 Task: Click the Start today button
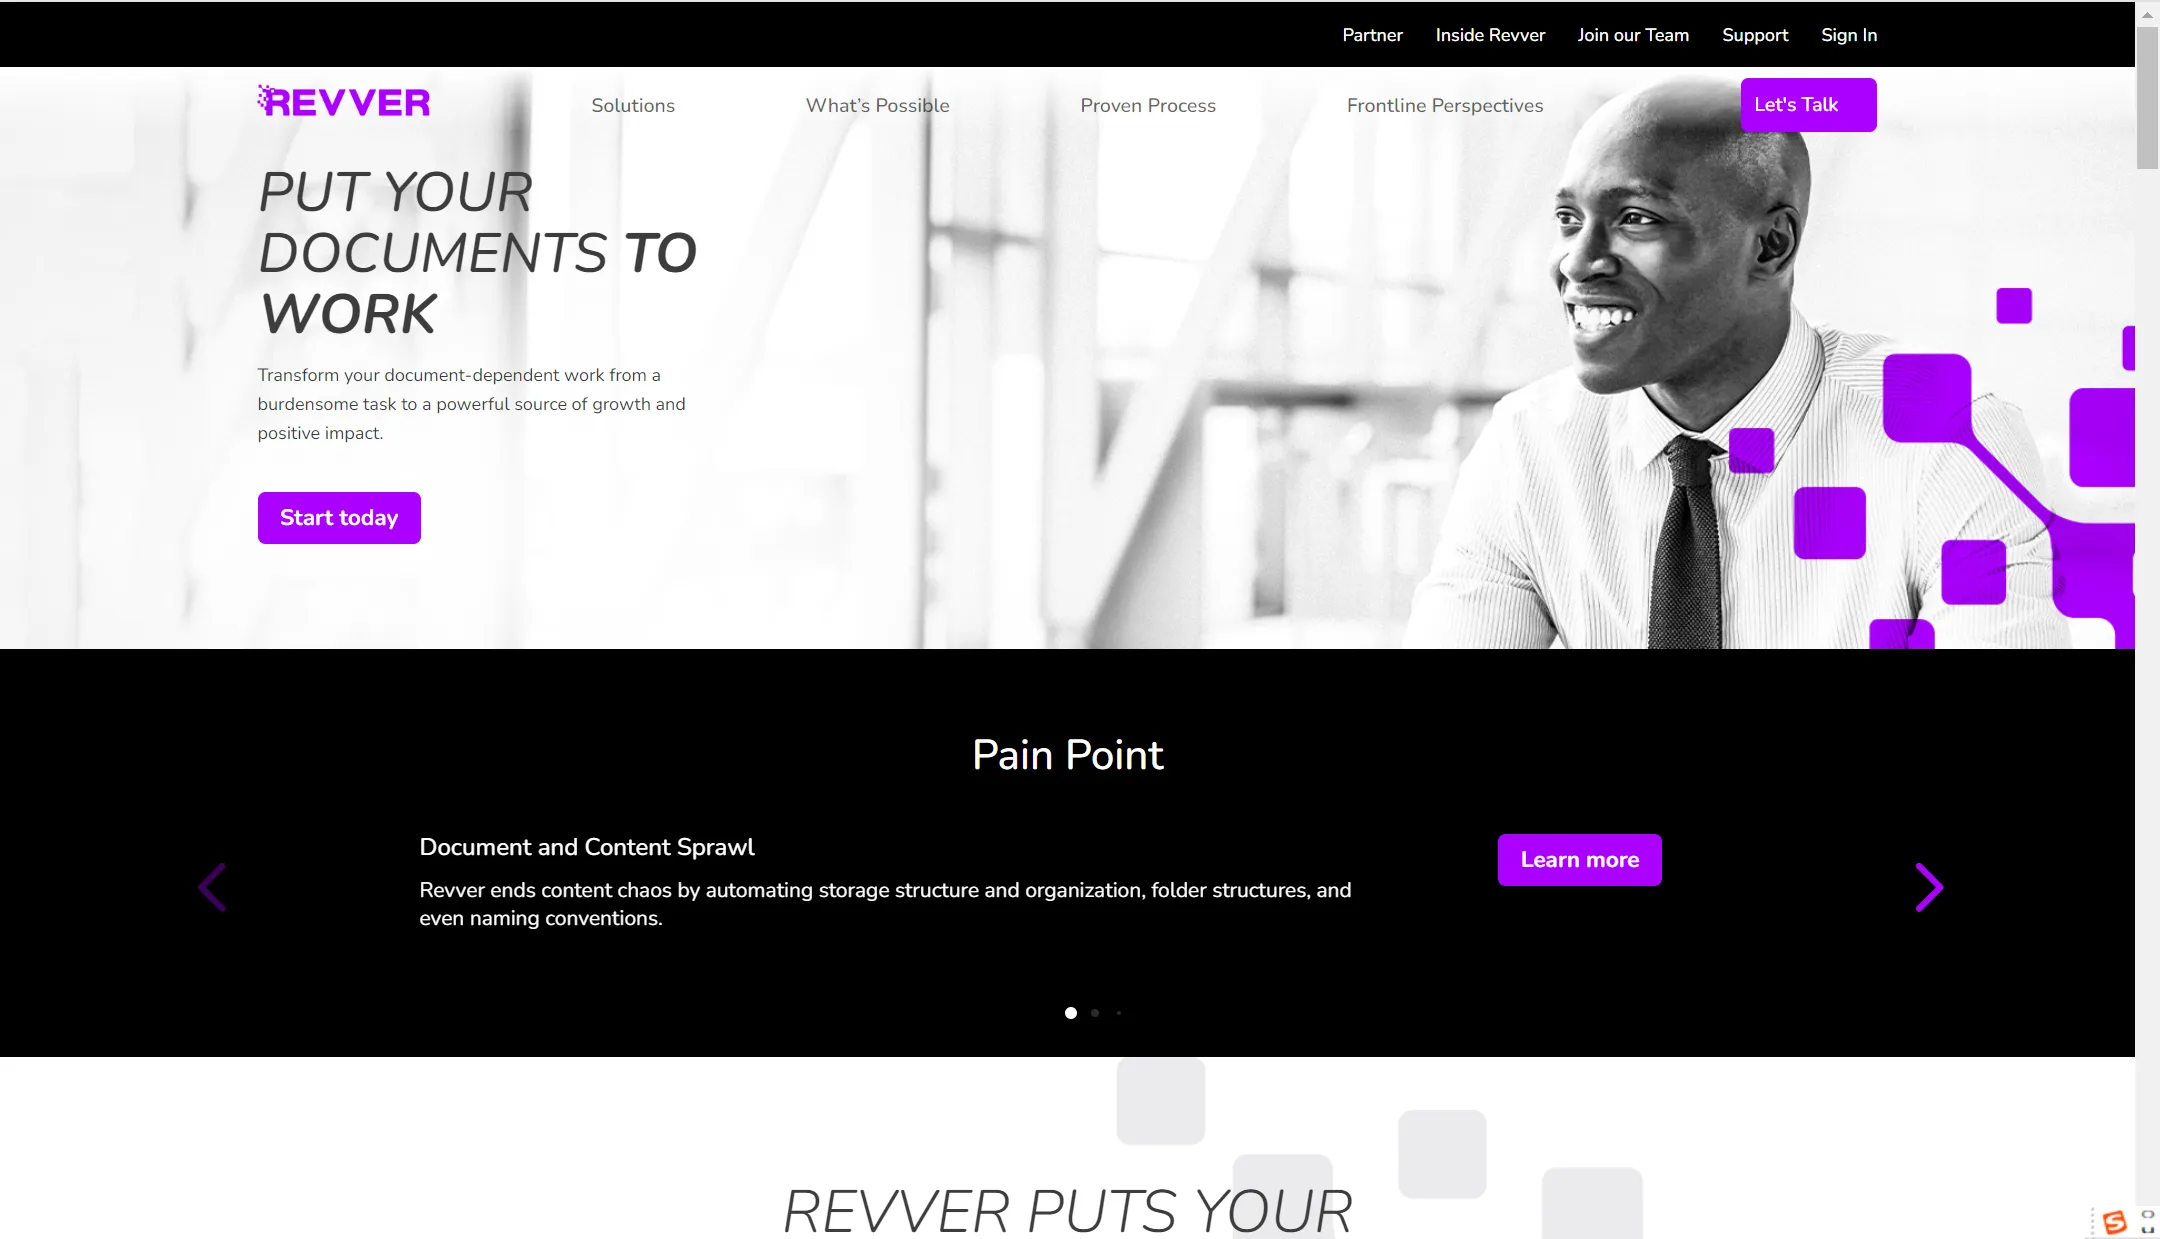[338, 516]
